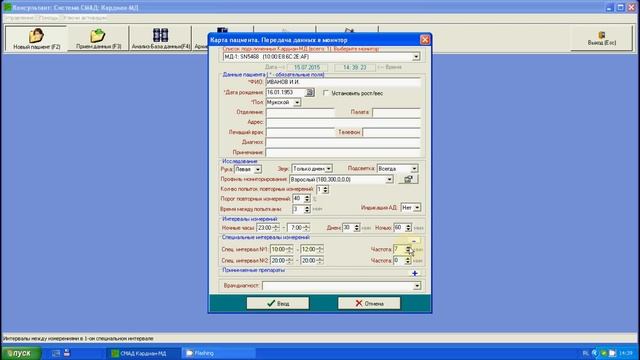Click the Ввод confirm button
This screenshot has height=360, width=640.
click(x=278, y=303)
